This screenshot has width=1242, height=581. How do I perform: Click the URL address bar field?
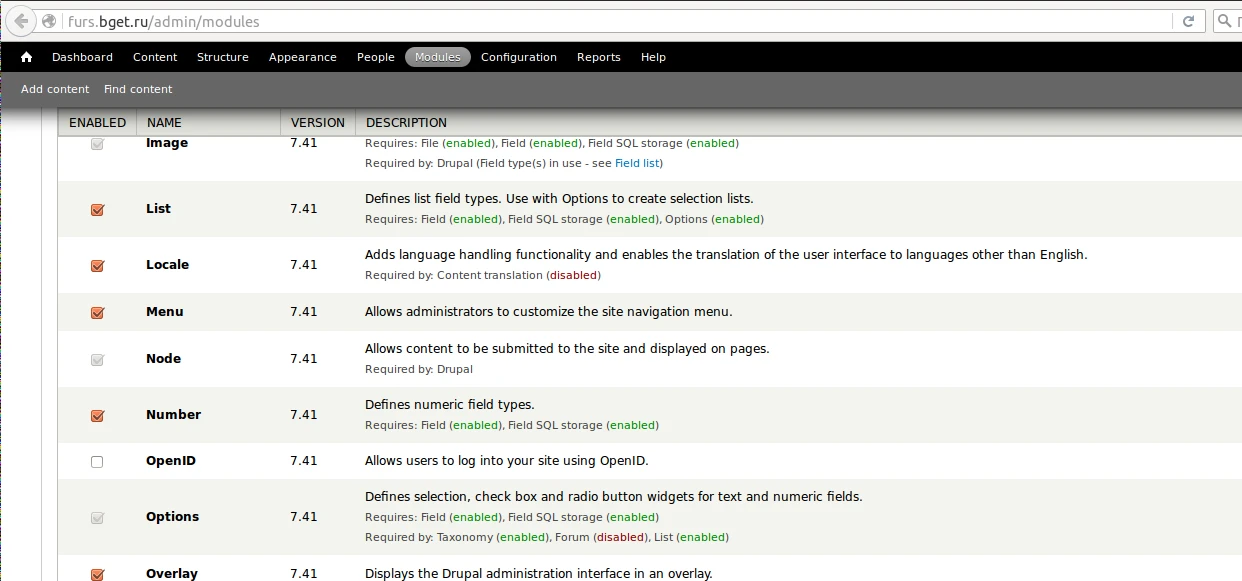[x=600, y=21]
